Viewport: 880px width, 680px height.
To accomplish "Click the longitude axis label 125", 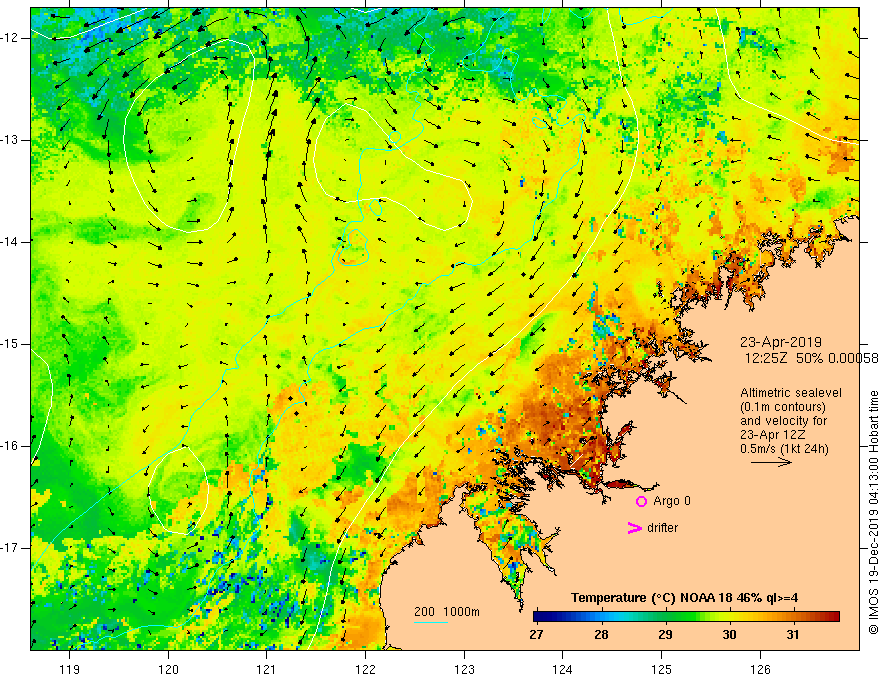I will (x=662, y=669).
